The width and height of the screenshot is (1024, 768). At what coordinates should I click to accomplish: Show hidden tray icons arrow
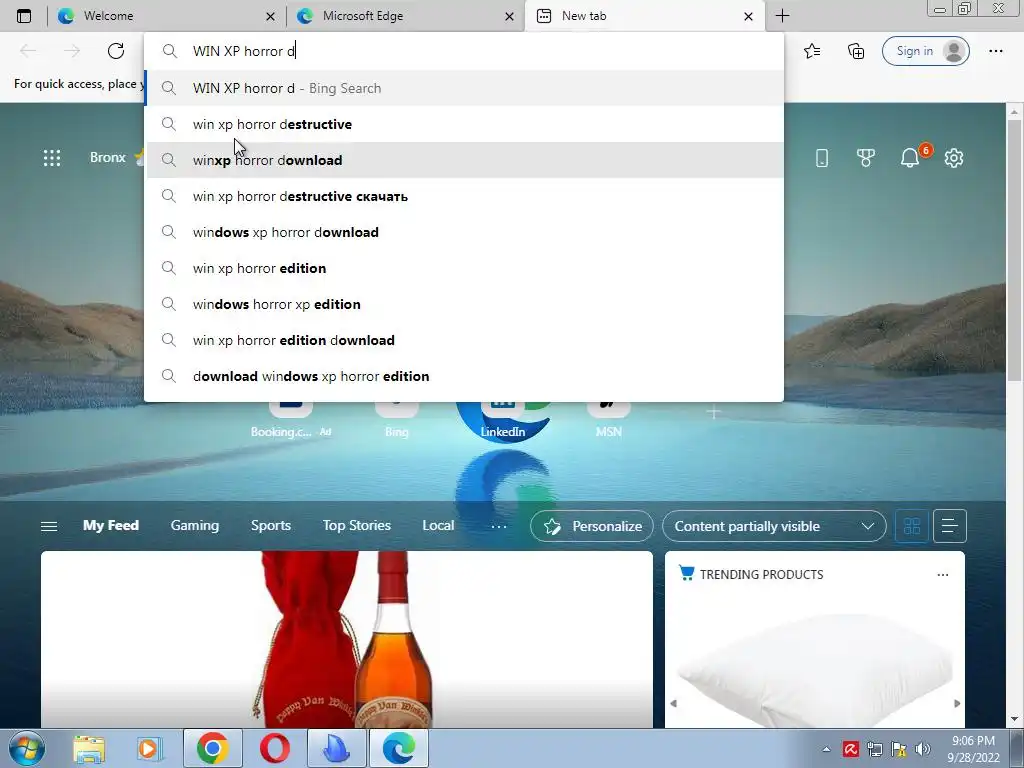(x=826, y=750)
